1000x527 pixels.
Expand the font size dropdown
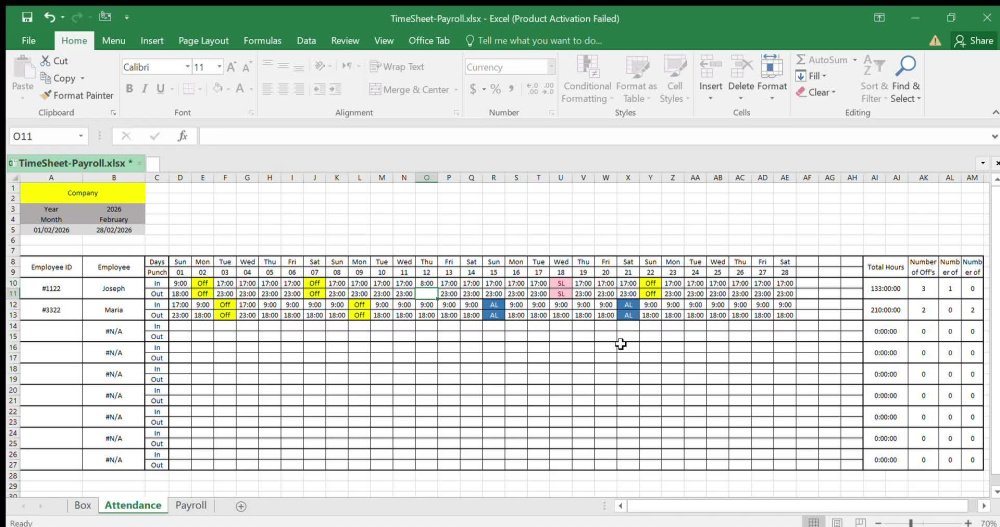[219, 67]
